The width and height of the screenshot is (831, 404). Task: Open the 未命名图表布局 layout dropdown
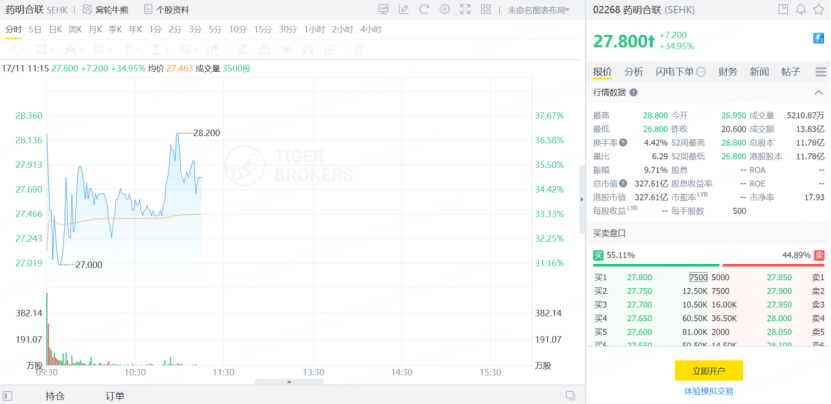pos(538,10)
